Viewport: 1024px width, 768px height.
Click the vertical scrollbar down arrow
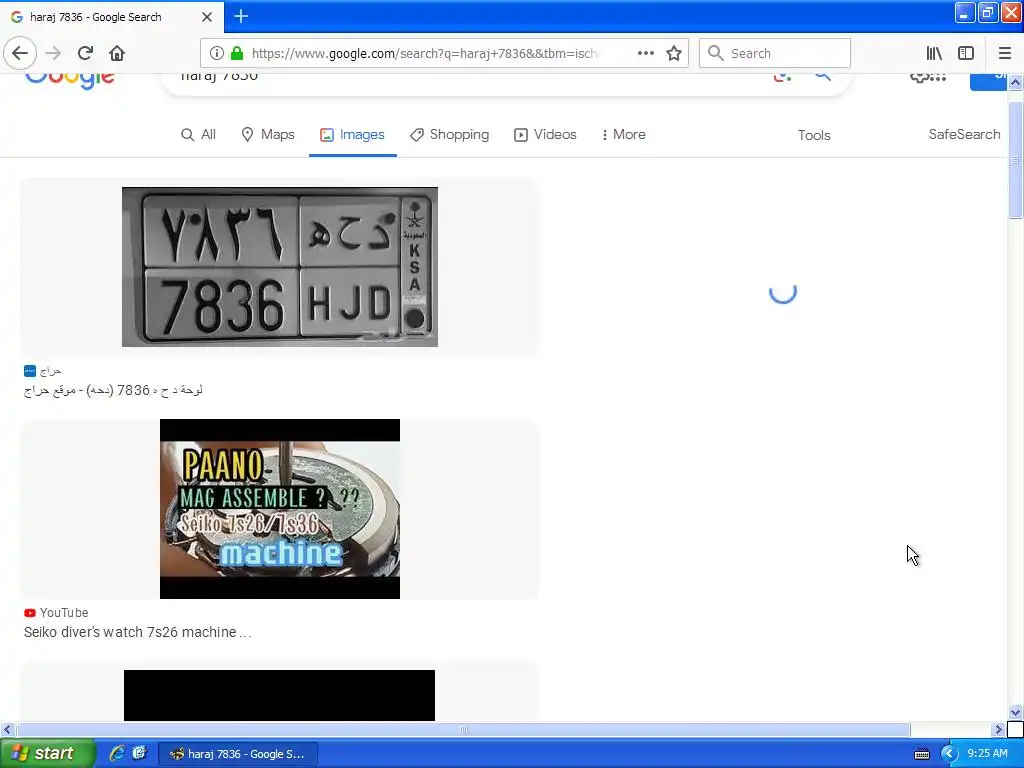(1015, 712)
